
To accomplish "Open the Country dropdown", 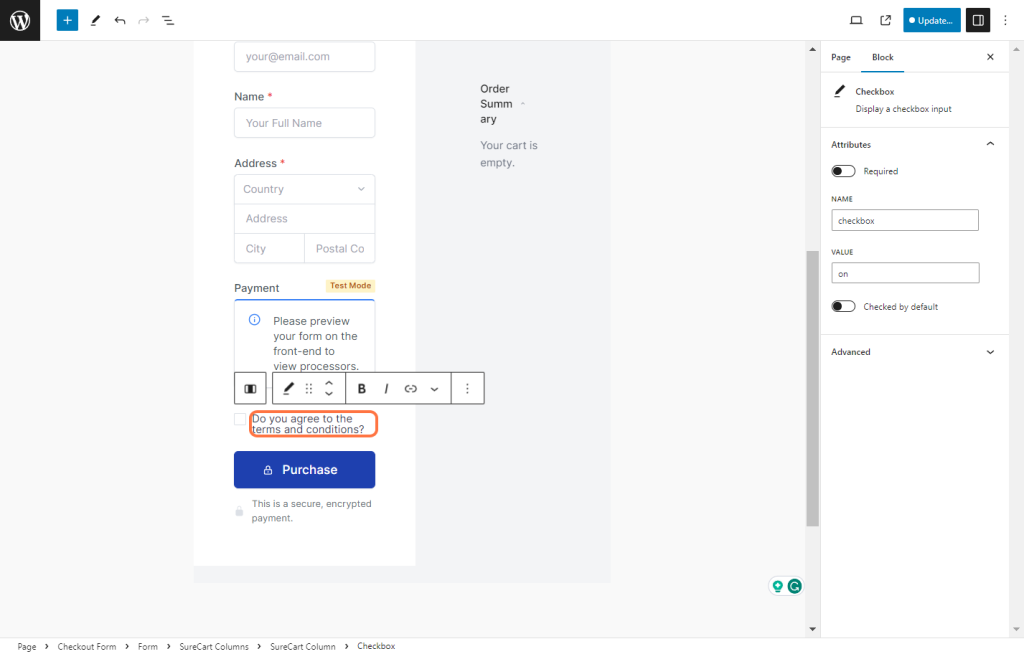I will 304,189.
